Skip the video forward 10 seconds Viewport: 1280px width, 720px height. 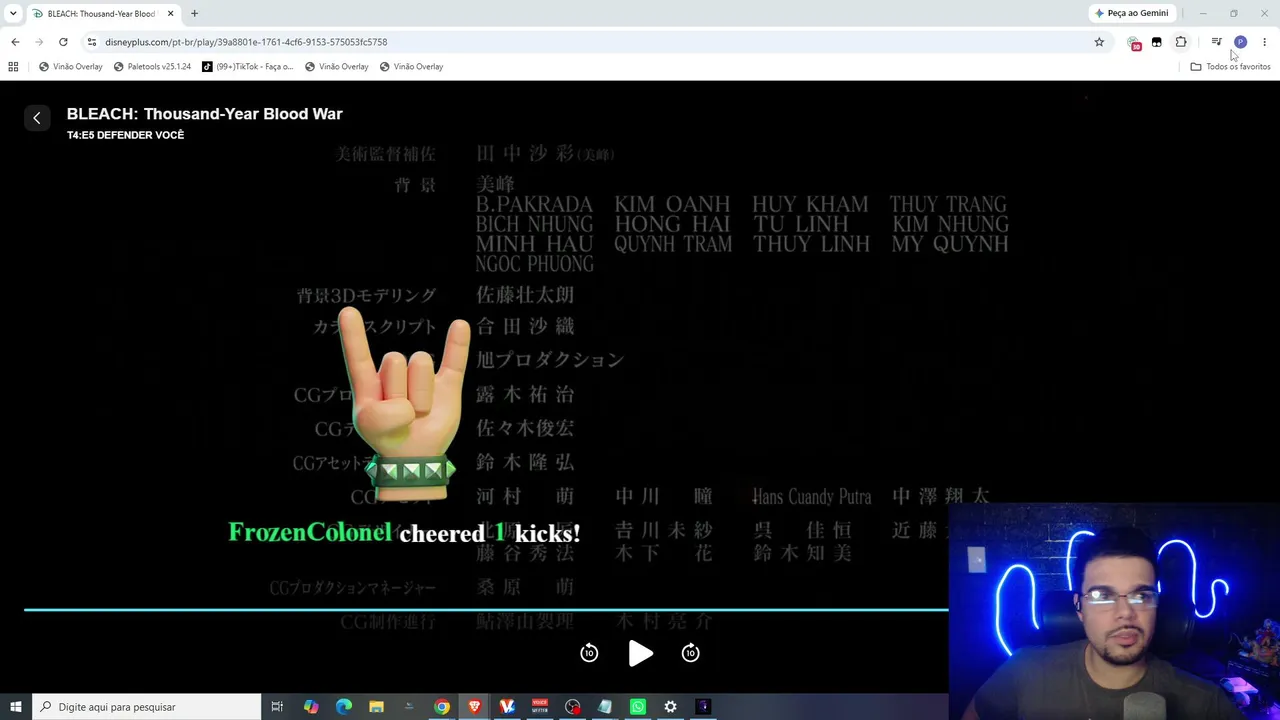click(x=690, y=653)
